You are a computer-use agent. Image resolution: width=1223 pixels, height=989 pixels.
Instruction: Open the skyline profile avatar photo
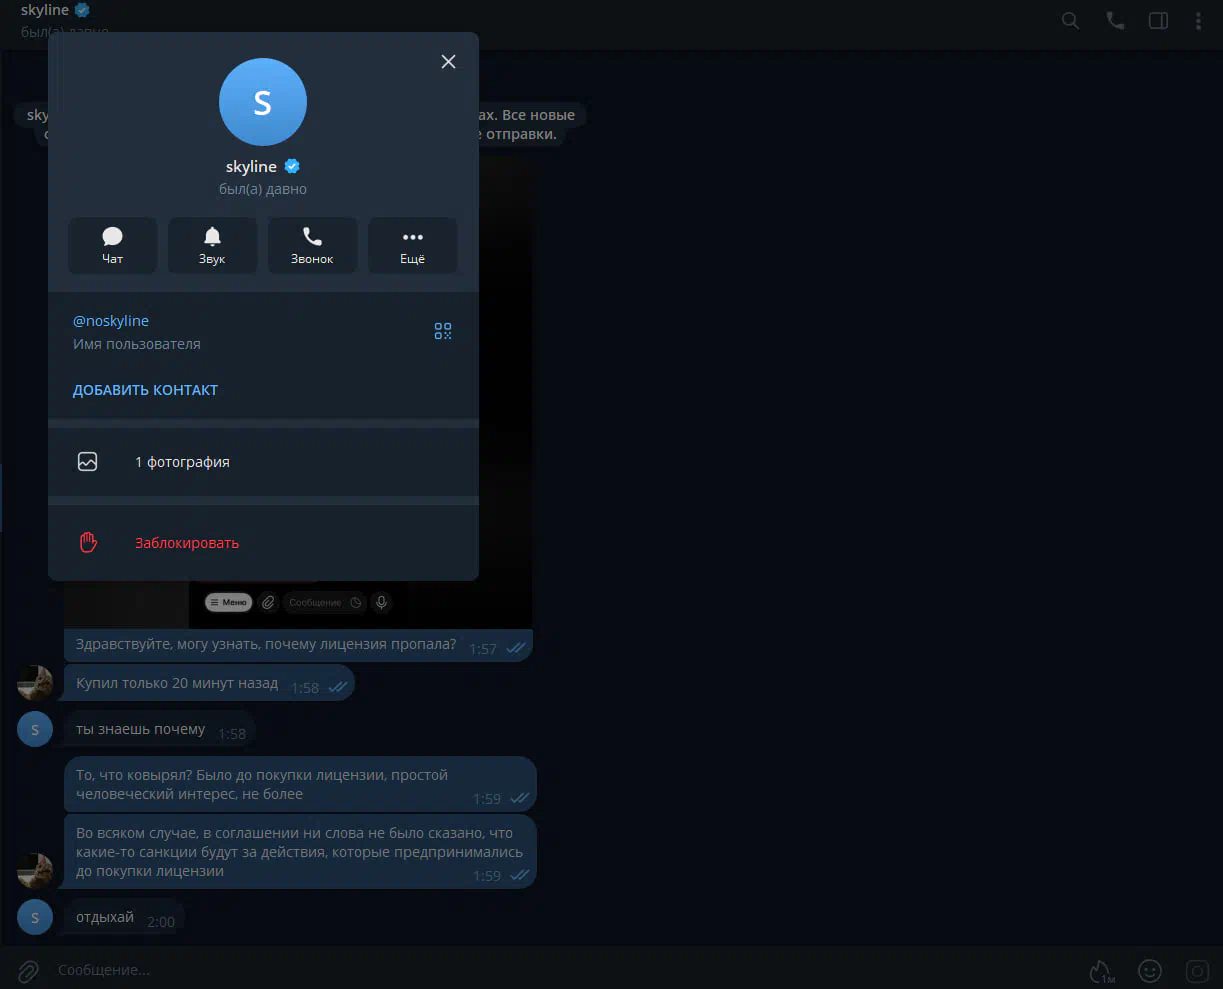[x=262, y=102]
